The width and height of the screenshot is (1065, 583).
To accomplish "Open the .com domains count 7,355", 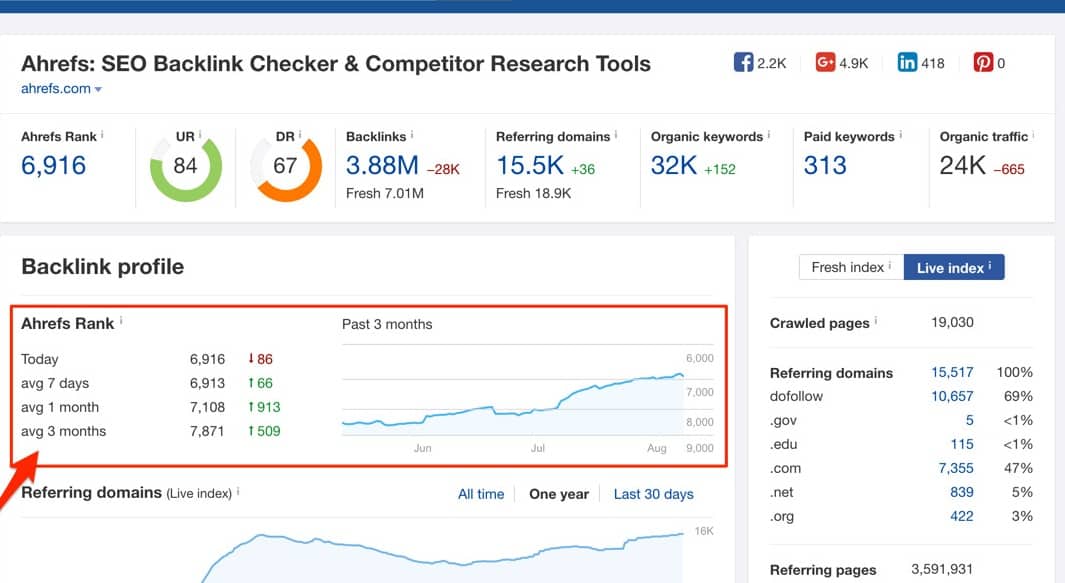I will point(956,468).
